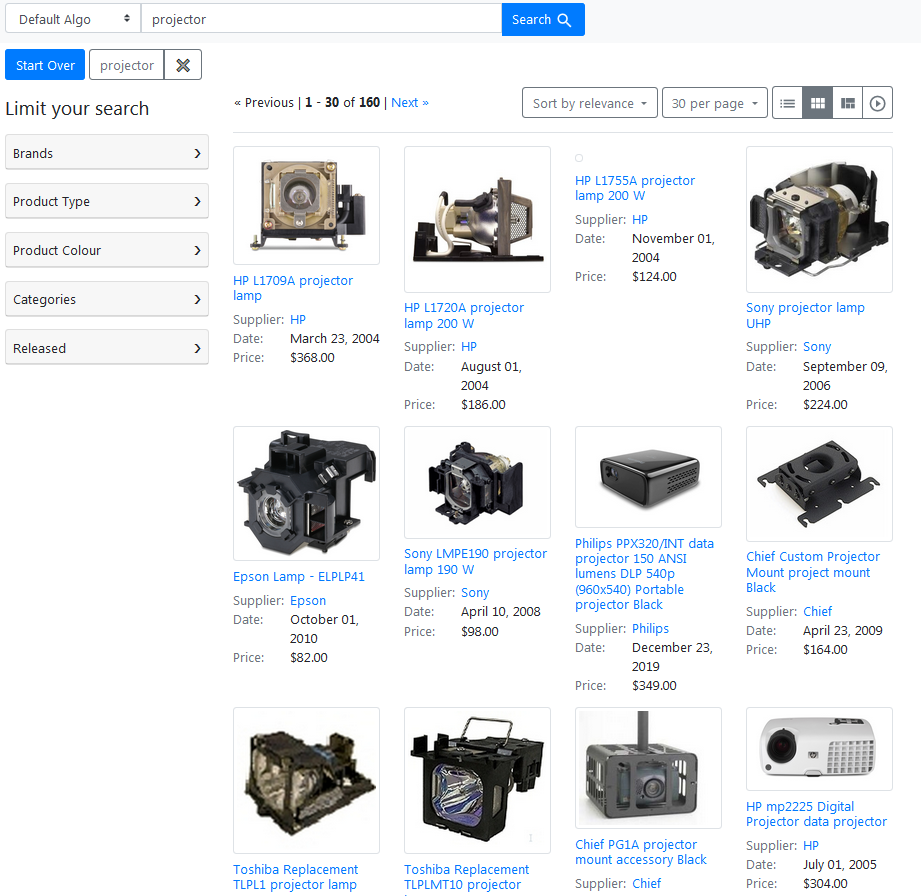
Task: Expand the Product Colour facet
Action: (x=107, y=250)
